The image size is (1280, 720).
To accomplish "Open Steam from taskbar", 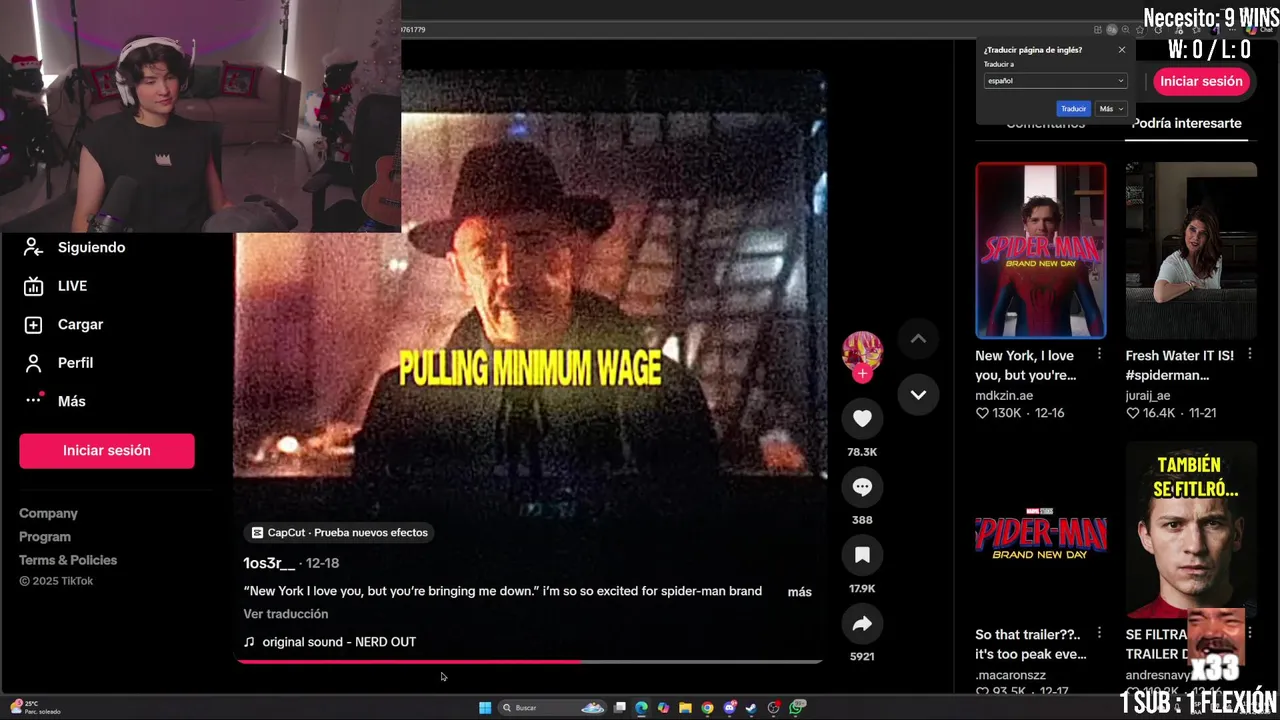I will click(x=751, y=708).
